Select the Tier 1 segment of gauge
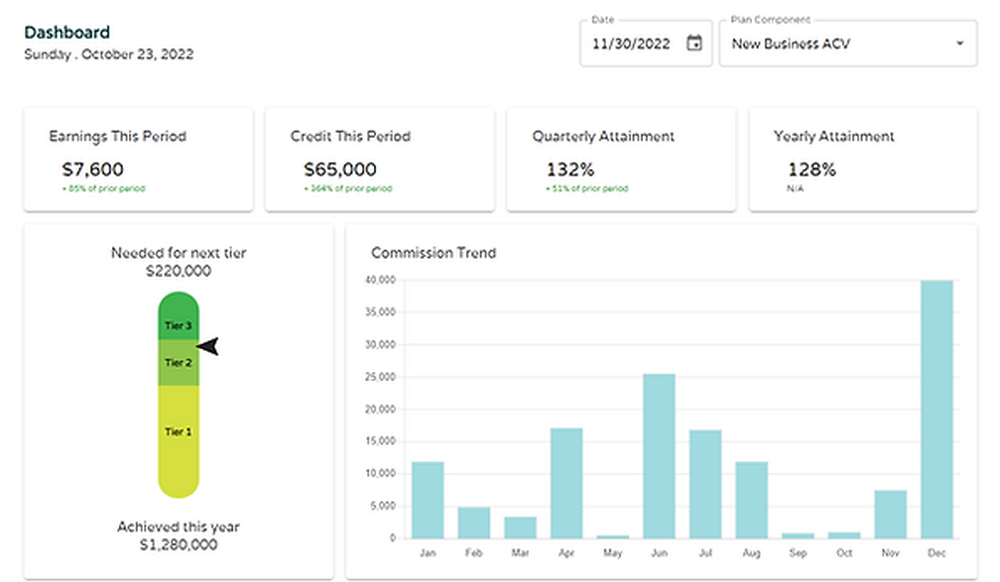This screenshot has height=582, width=1000. (x=179, y=441)
